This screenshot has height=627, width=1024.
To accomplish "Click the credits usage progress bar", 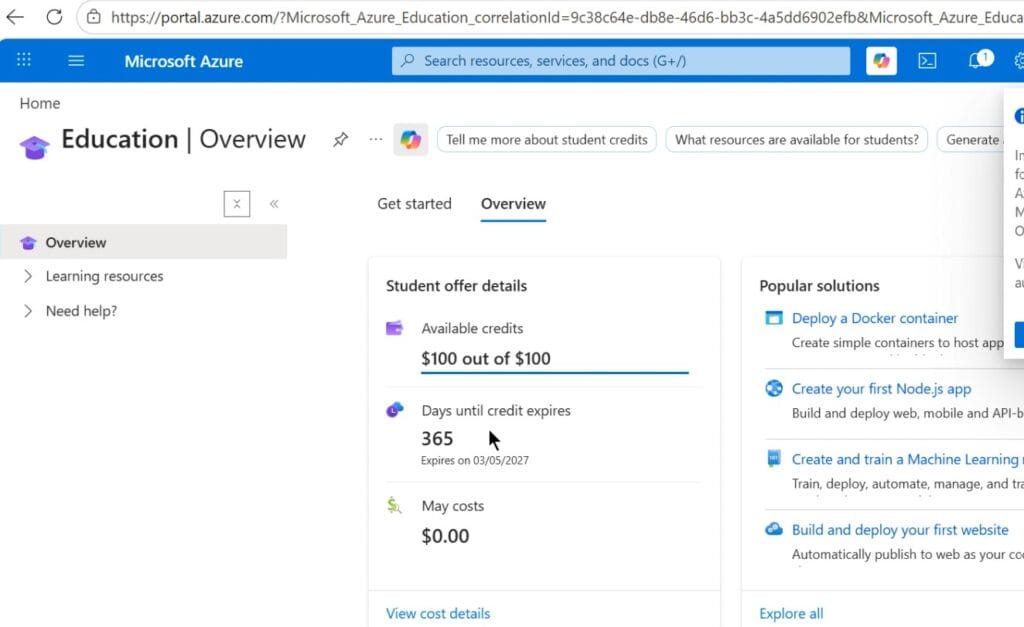I will pyautogui.click(x=554, y=372).
